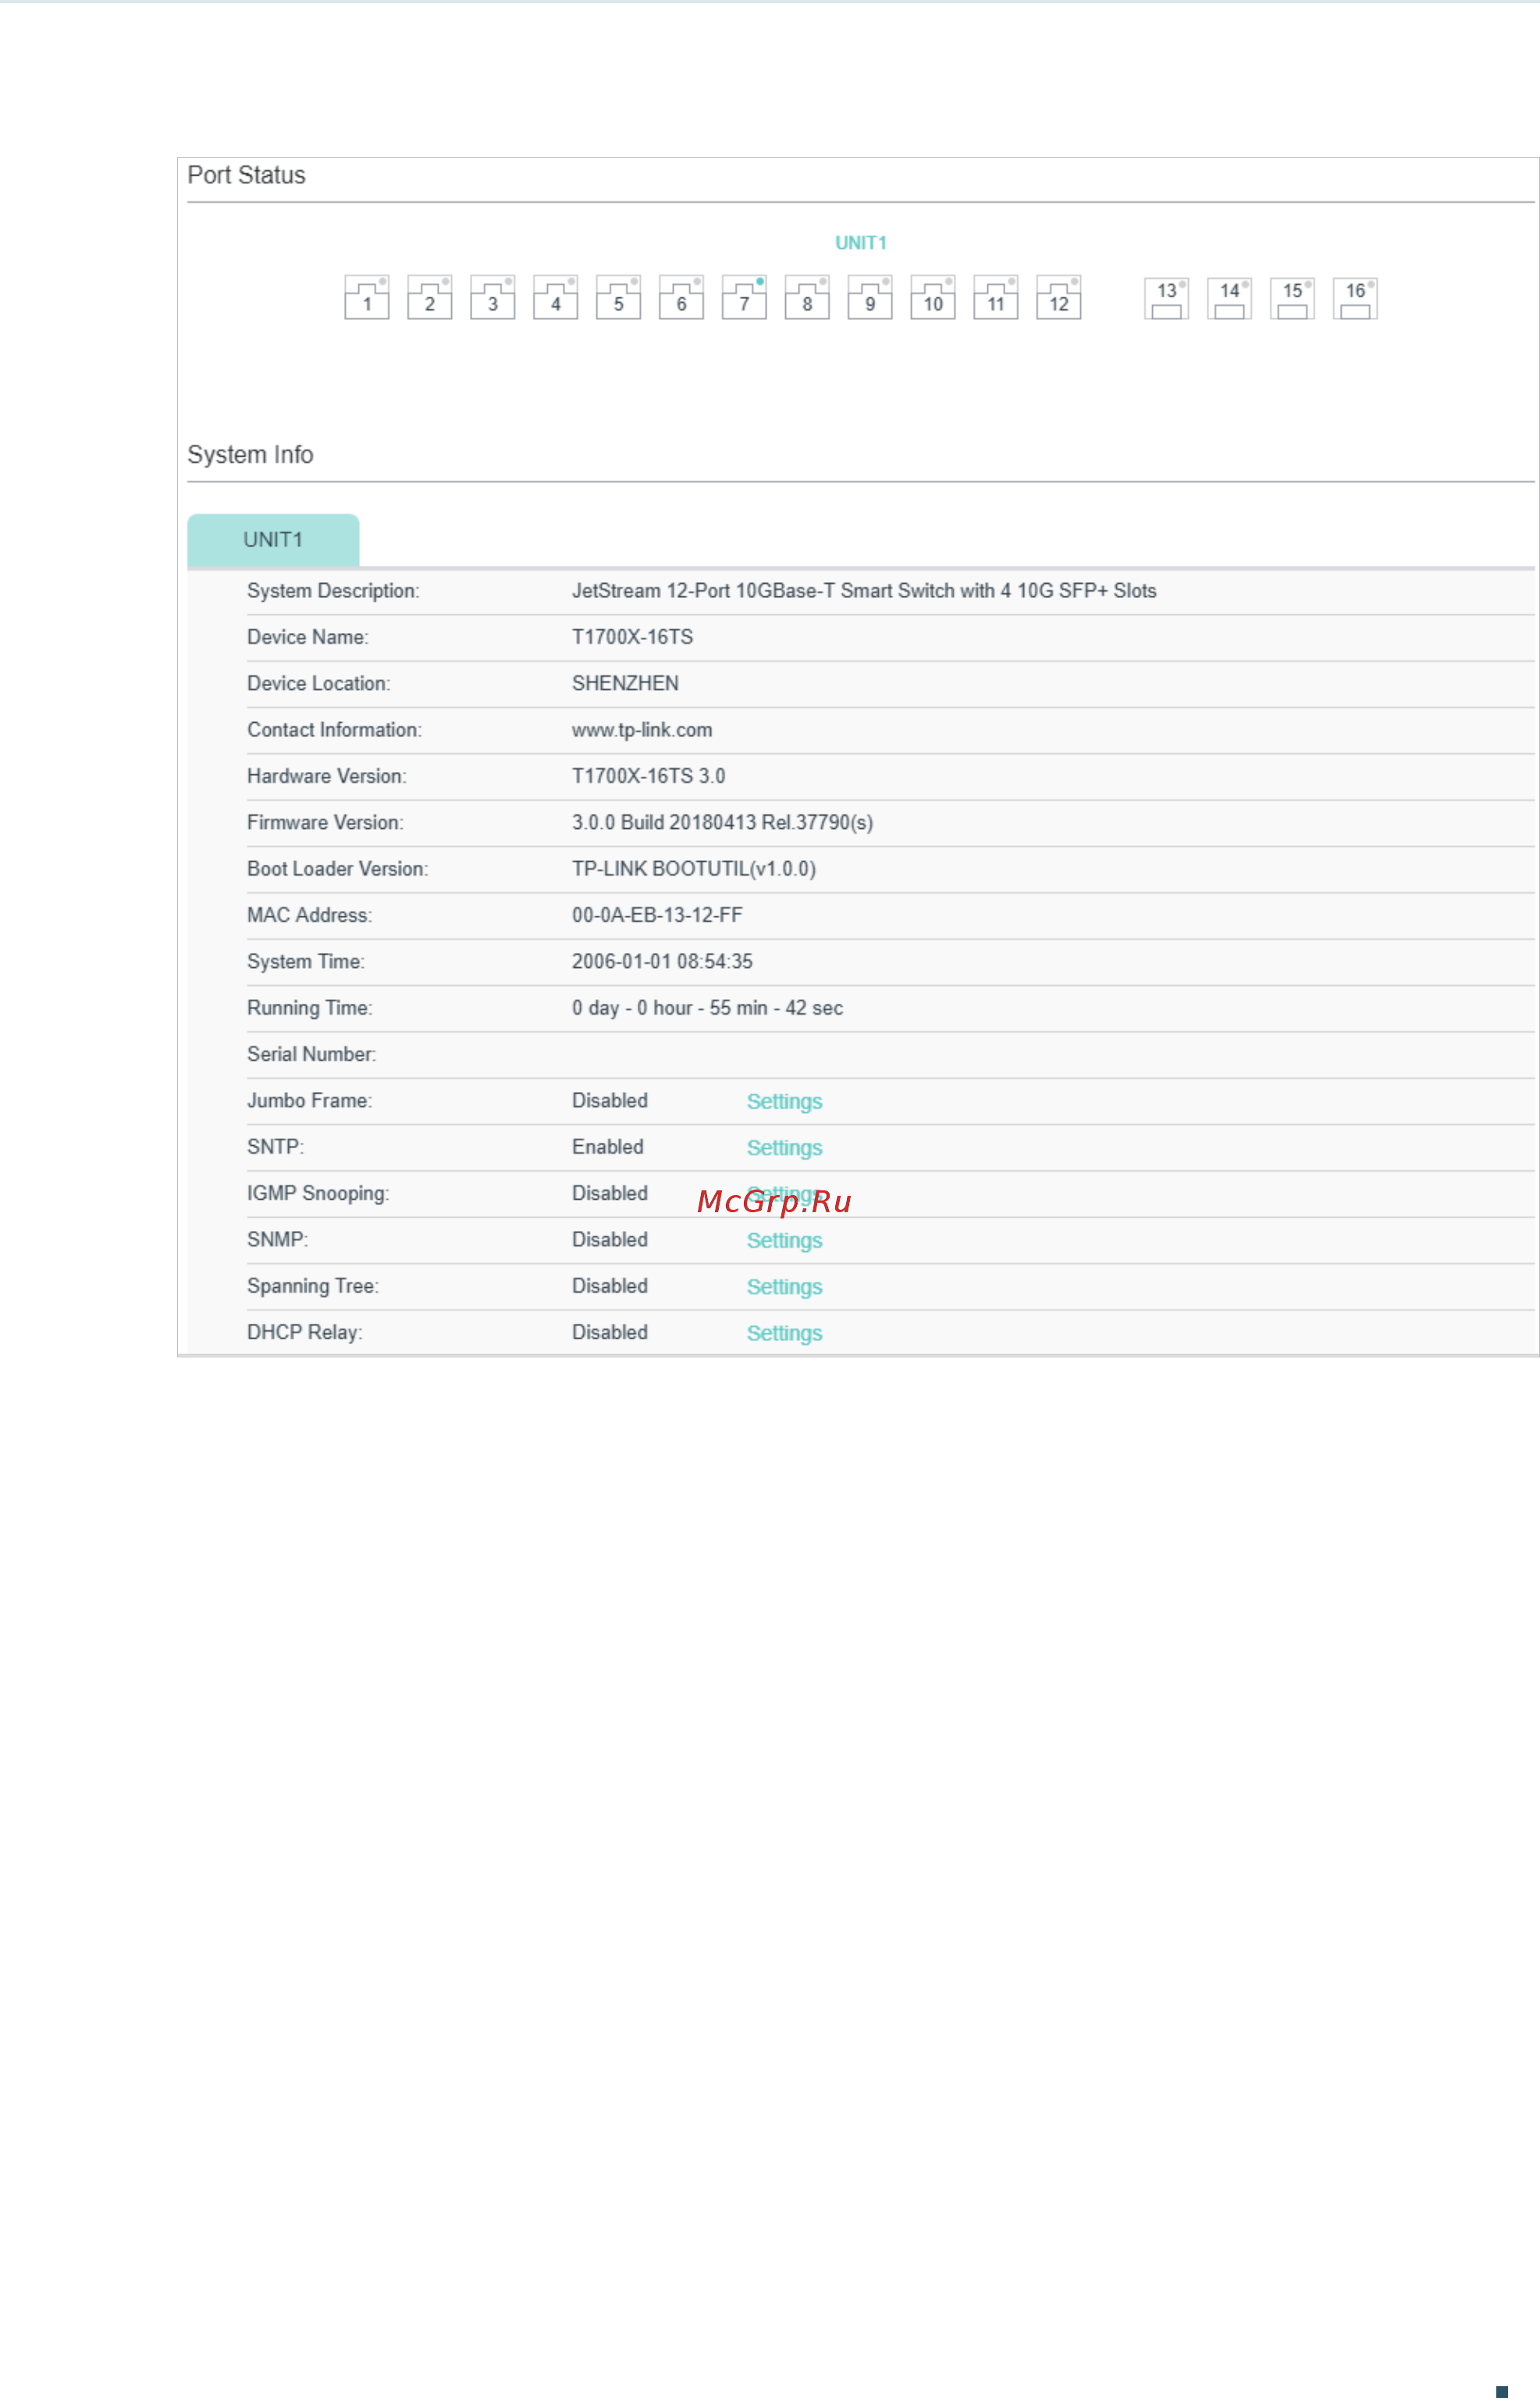The width and height of the screenshot is (1540, 2401).
Task: Click port 12 icon
Action: [1059, 297]
